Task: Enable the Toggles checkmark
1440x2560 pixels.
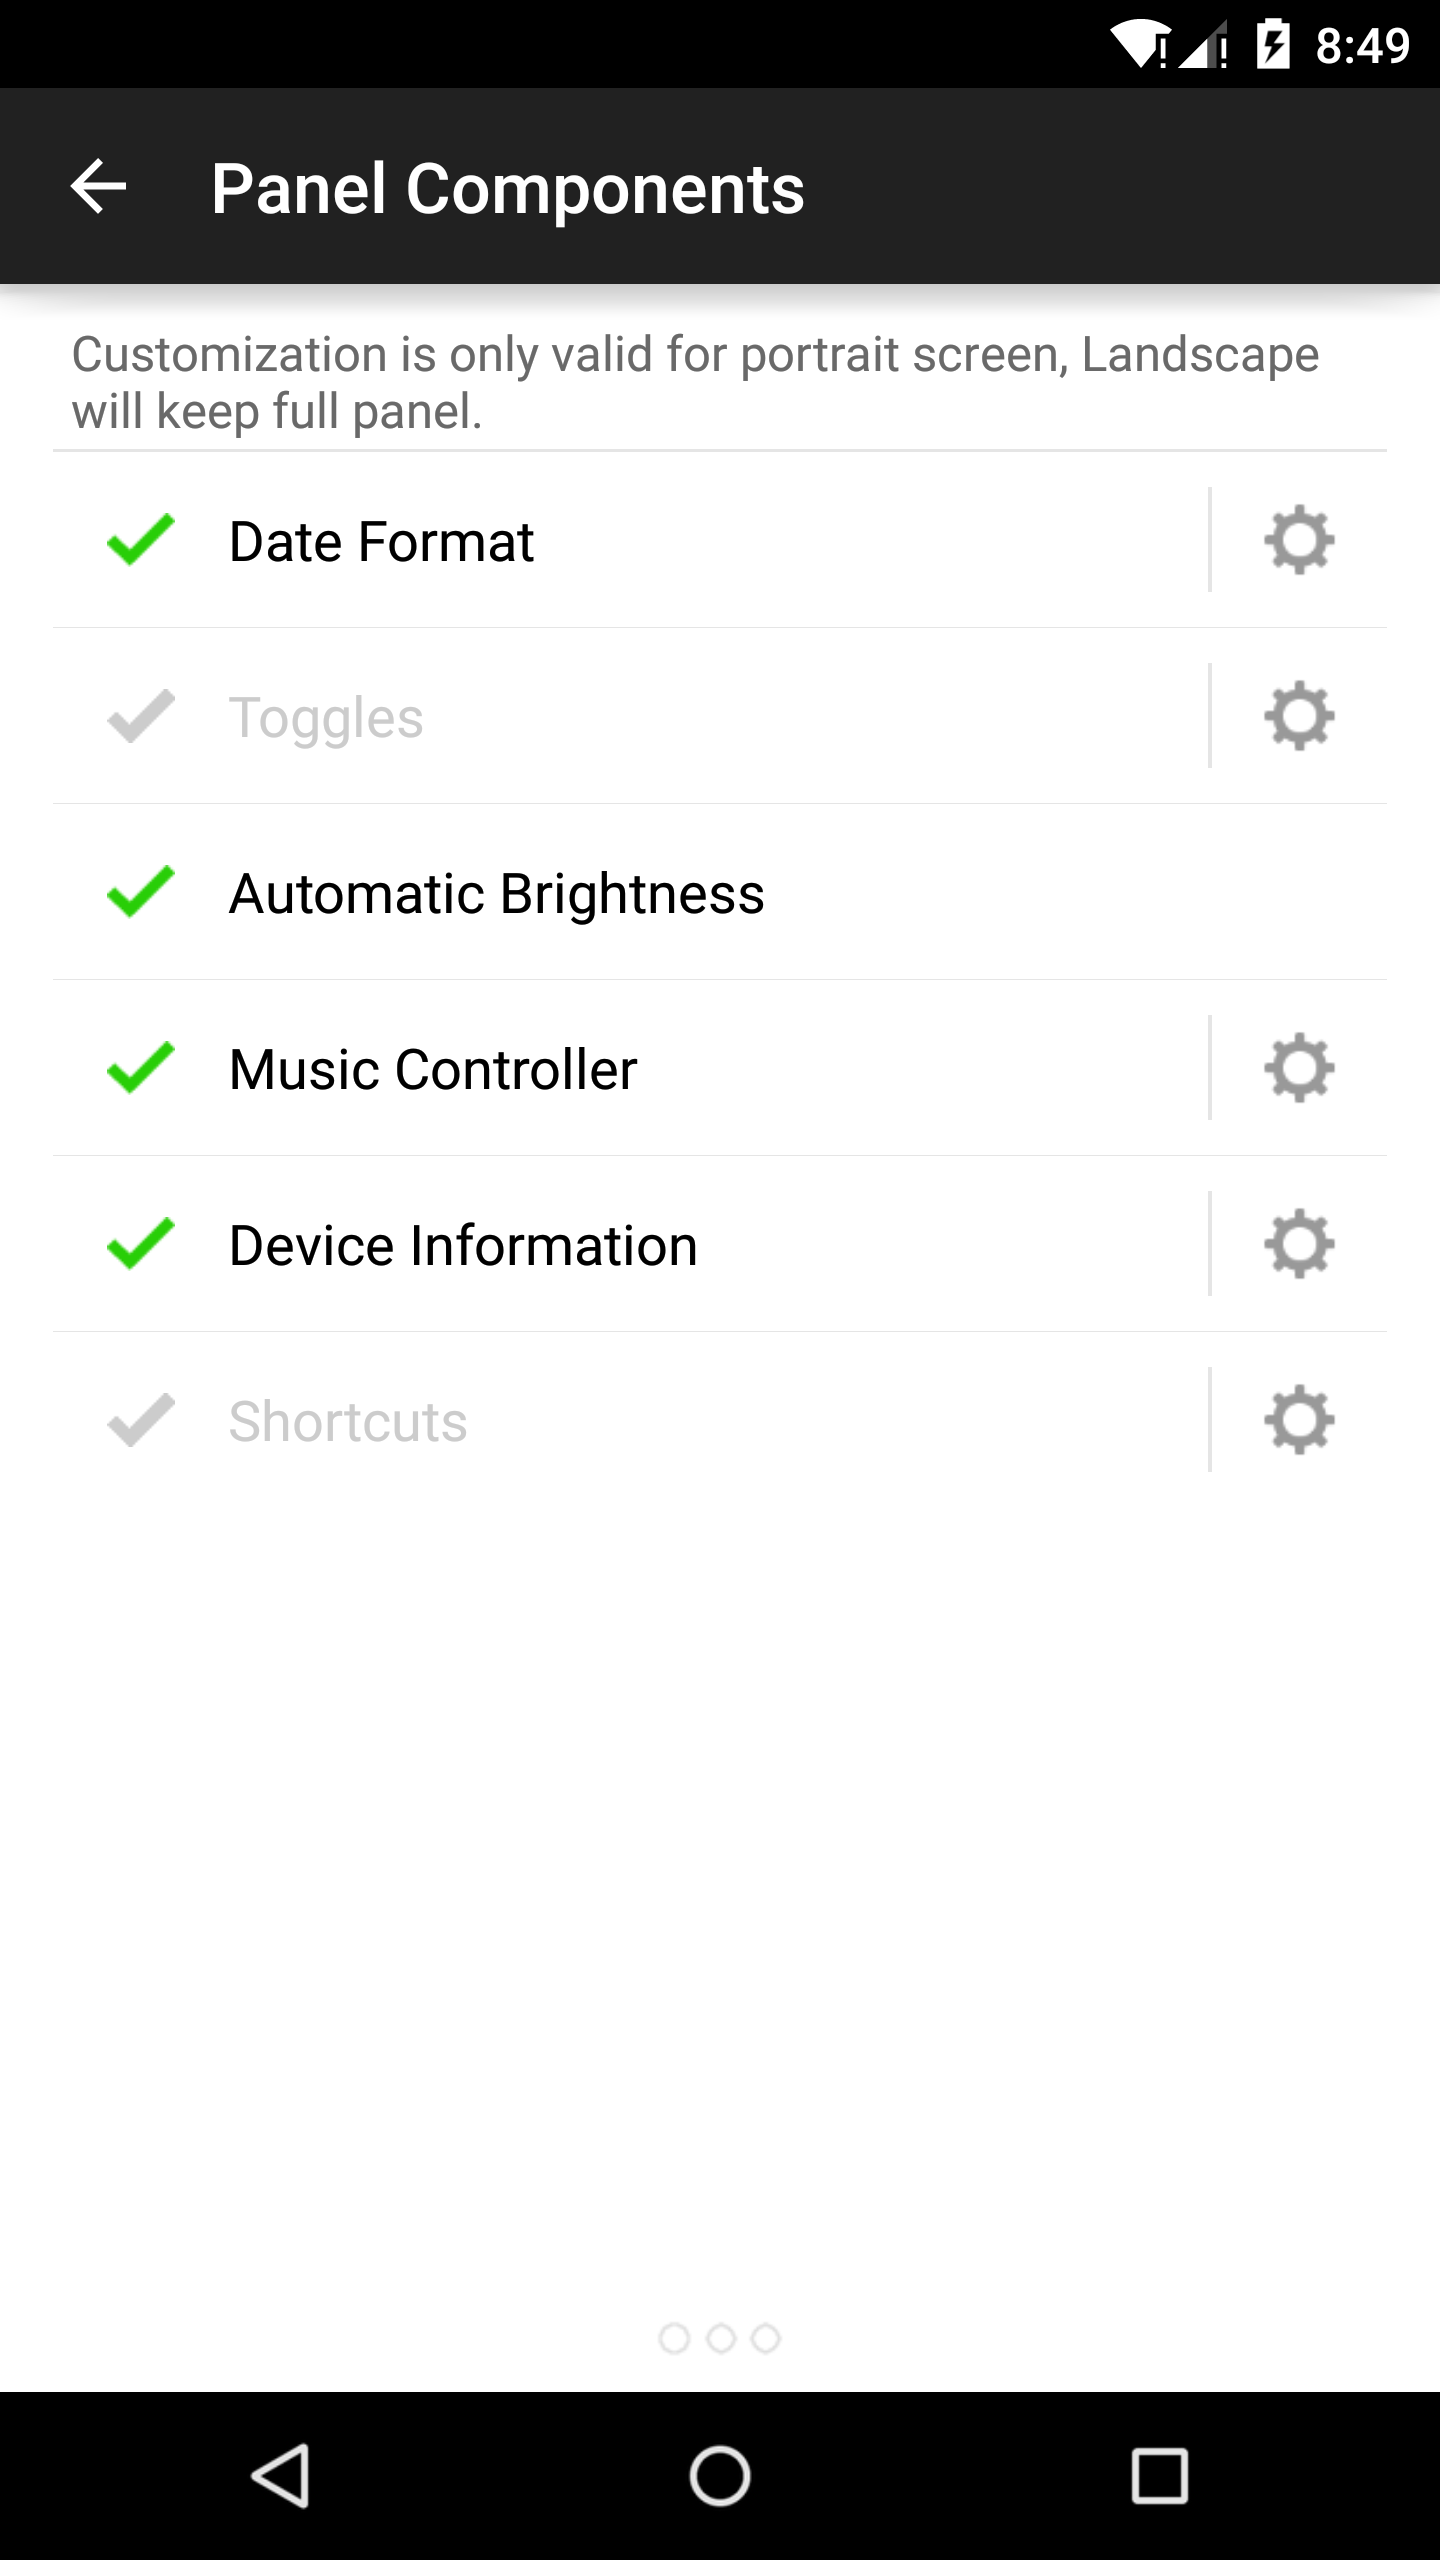Action: tap(141, 717)
